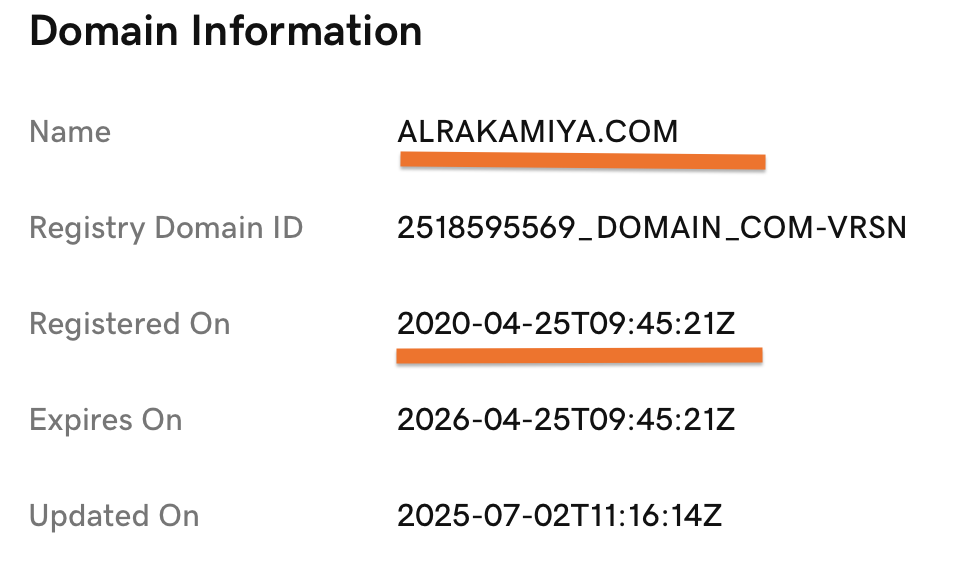Click the year 2026 in expiry date

(434, 420)
